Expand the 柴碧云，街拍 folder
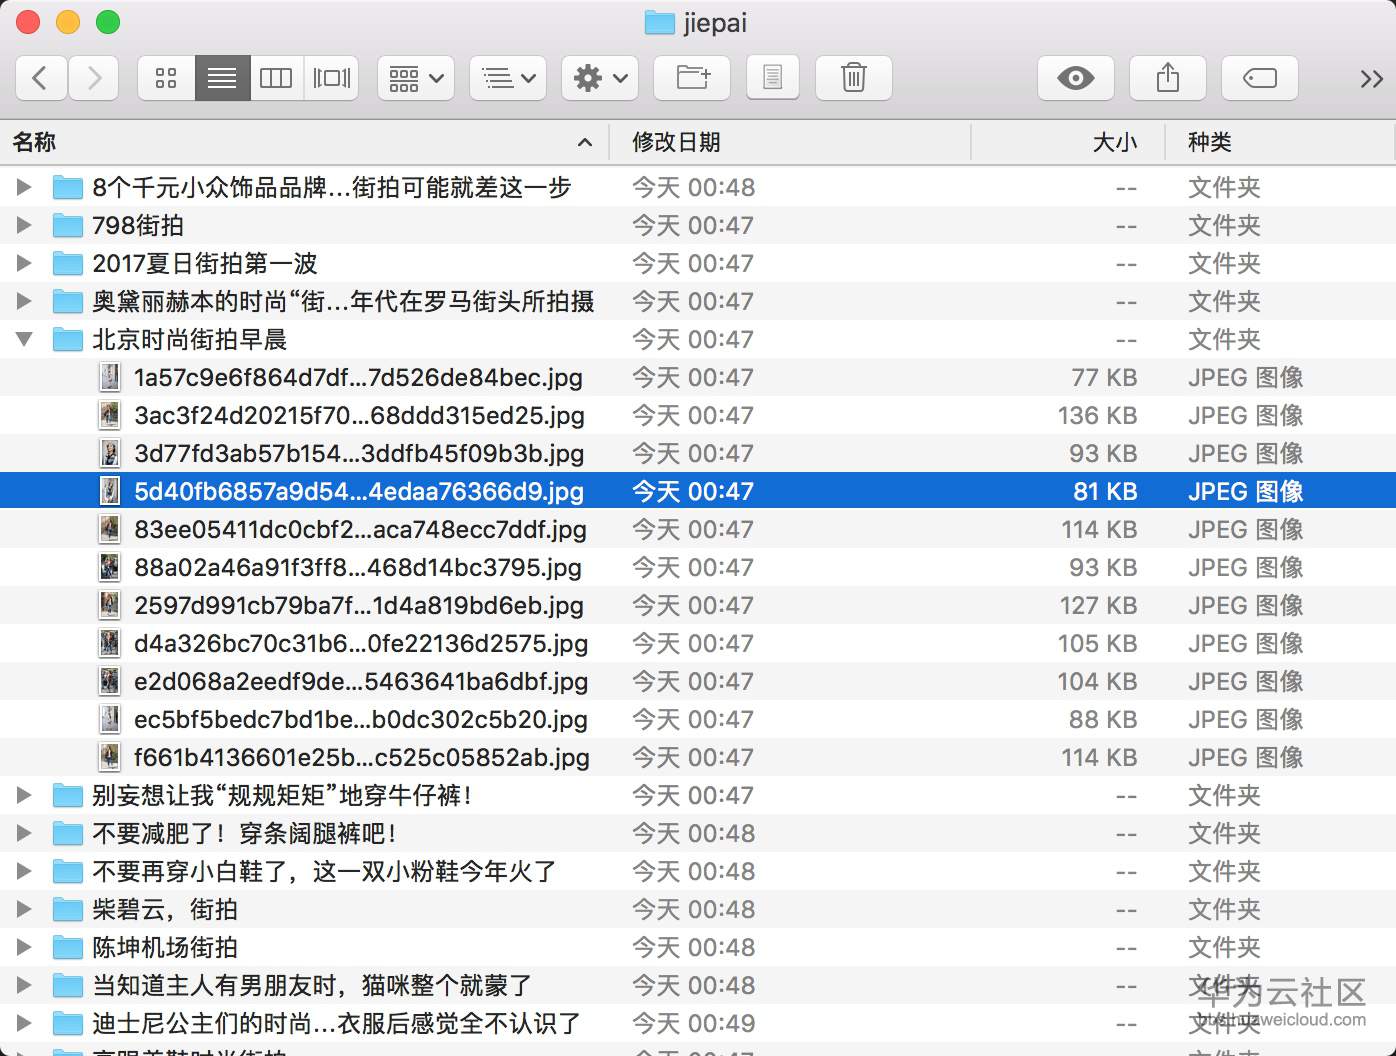Screen dimensions: 1396x1056 pyautogui.click(x=24, y=909)
